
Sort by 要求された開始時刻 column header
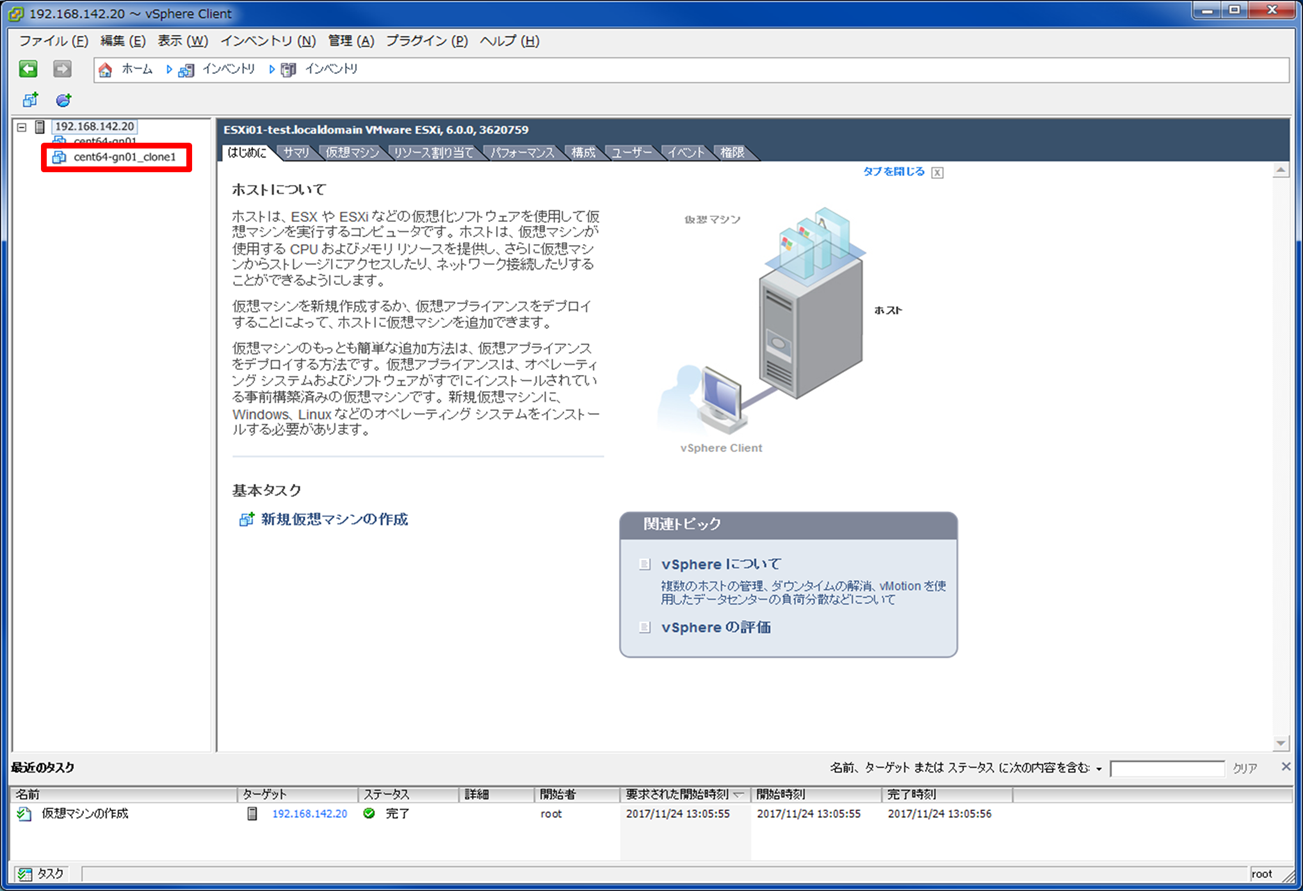(x=685, y=795)
